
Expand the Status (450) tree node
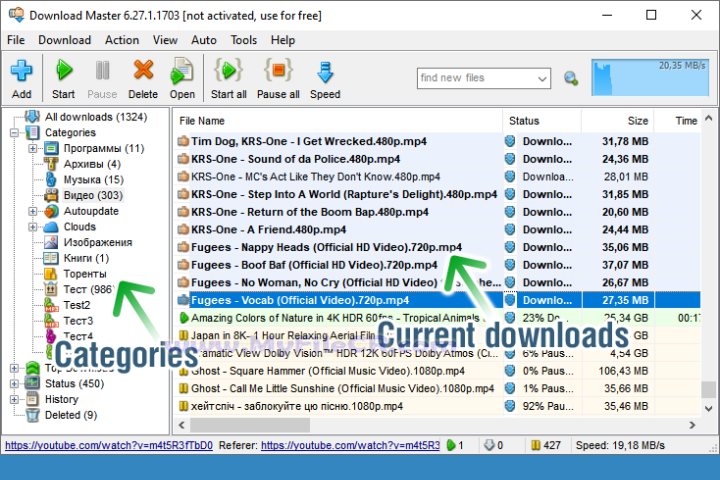coord(14,384)
